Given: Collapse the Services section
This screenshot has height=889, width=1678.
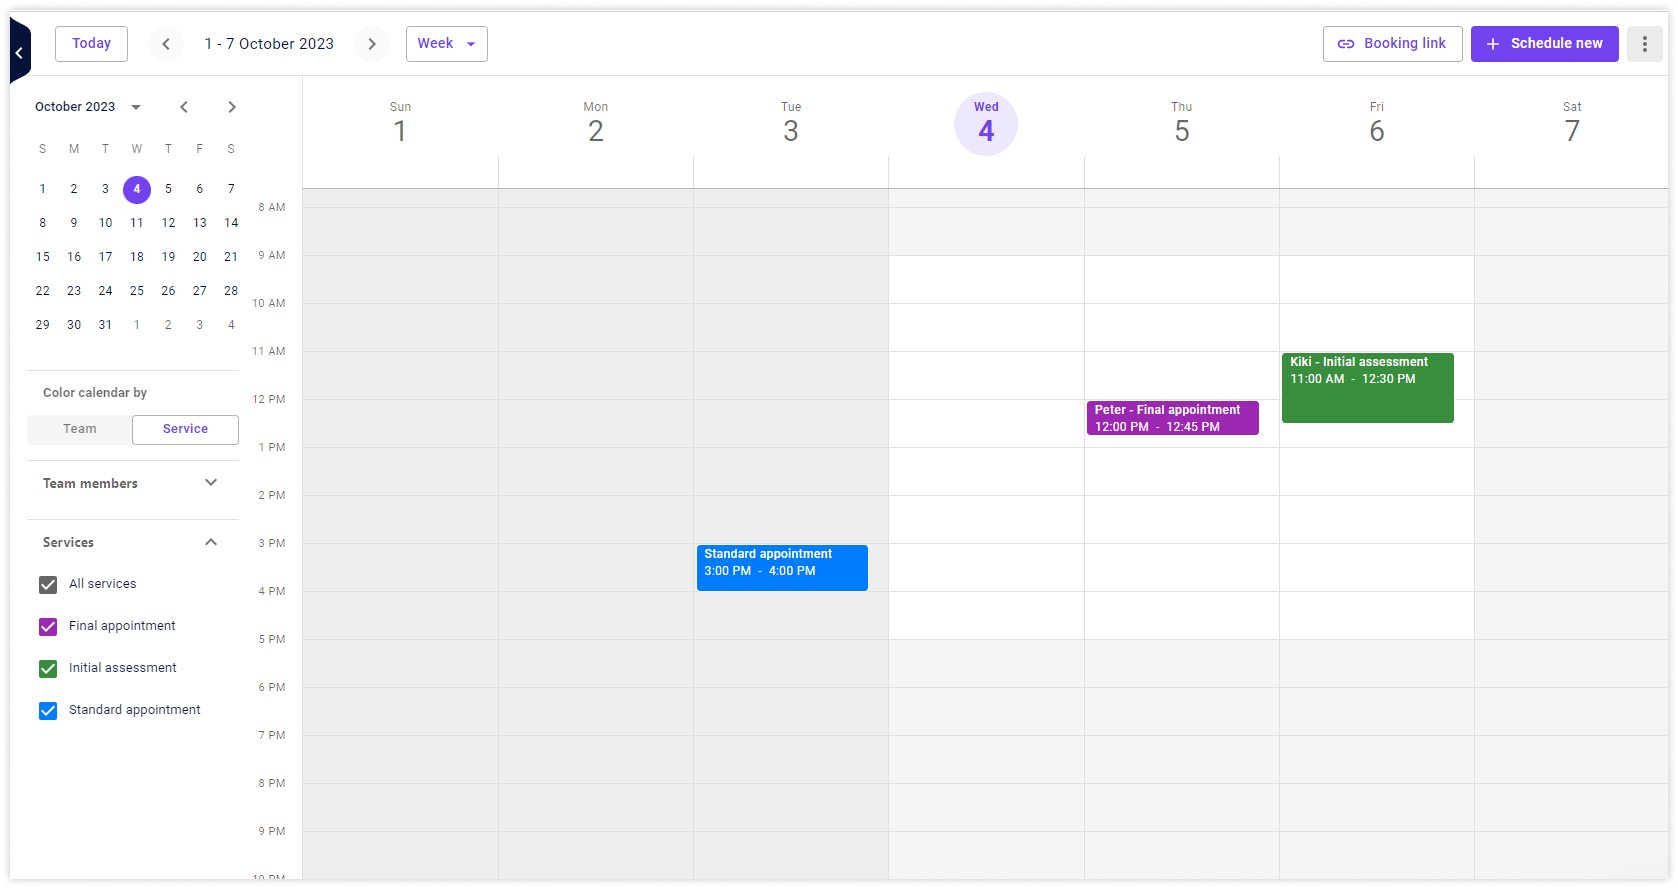Looking at the screenshot, I should (x=211, y=542).
